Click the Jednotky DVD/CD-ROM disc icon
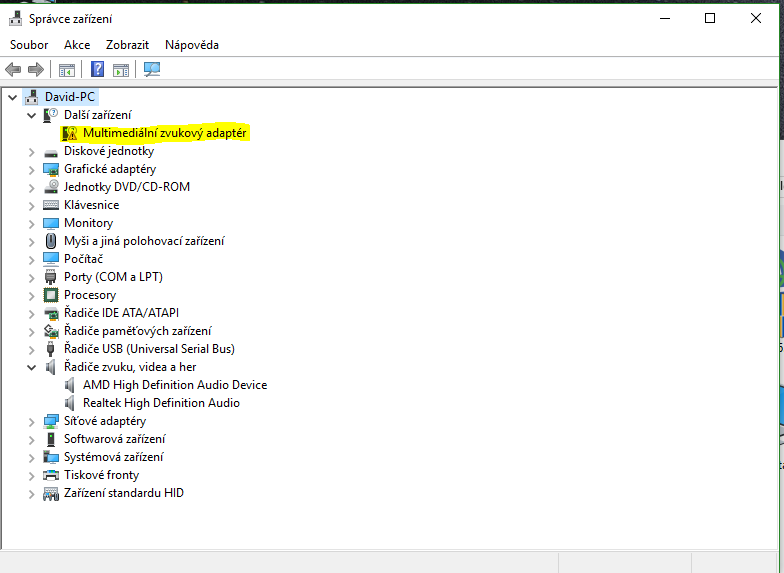The width and height of the screenshot is (784, 573). coord(50,187)
